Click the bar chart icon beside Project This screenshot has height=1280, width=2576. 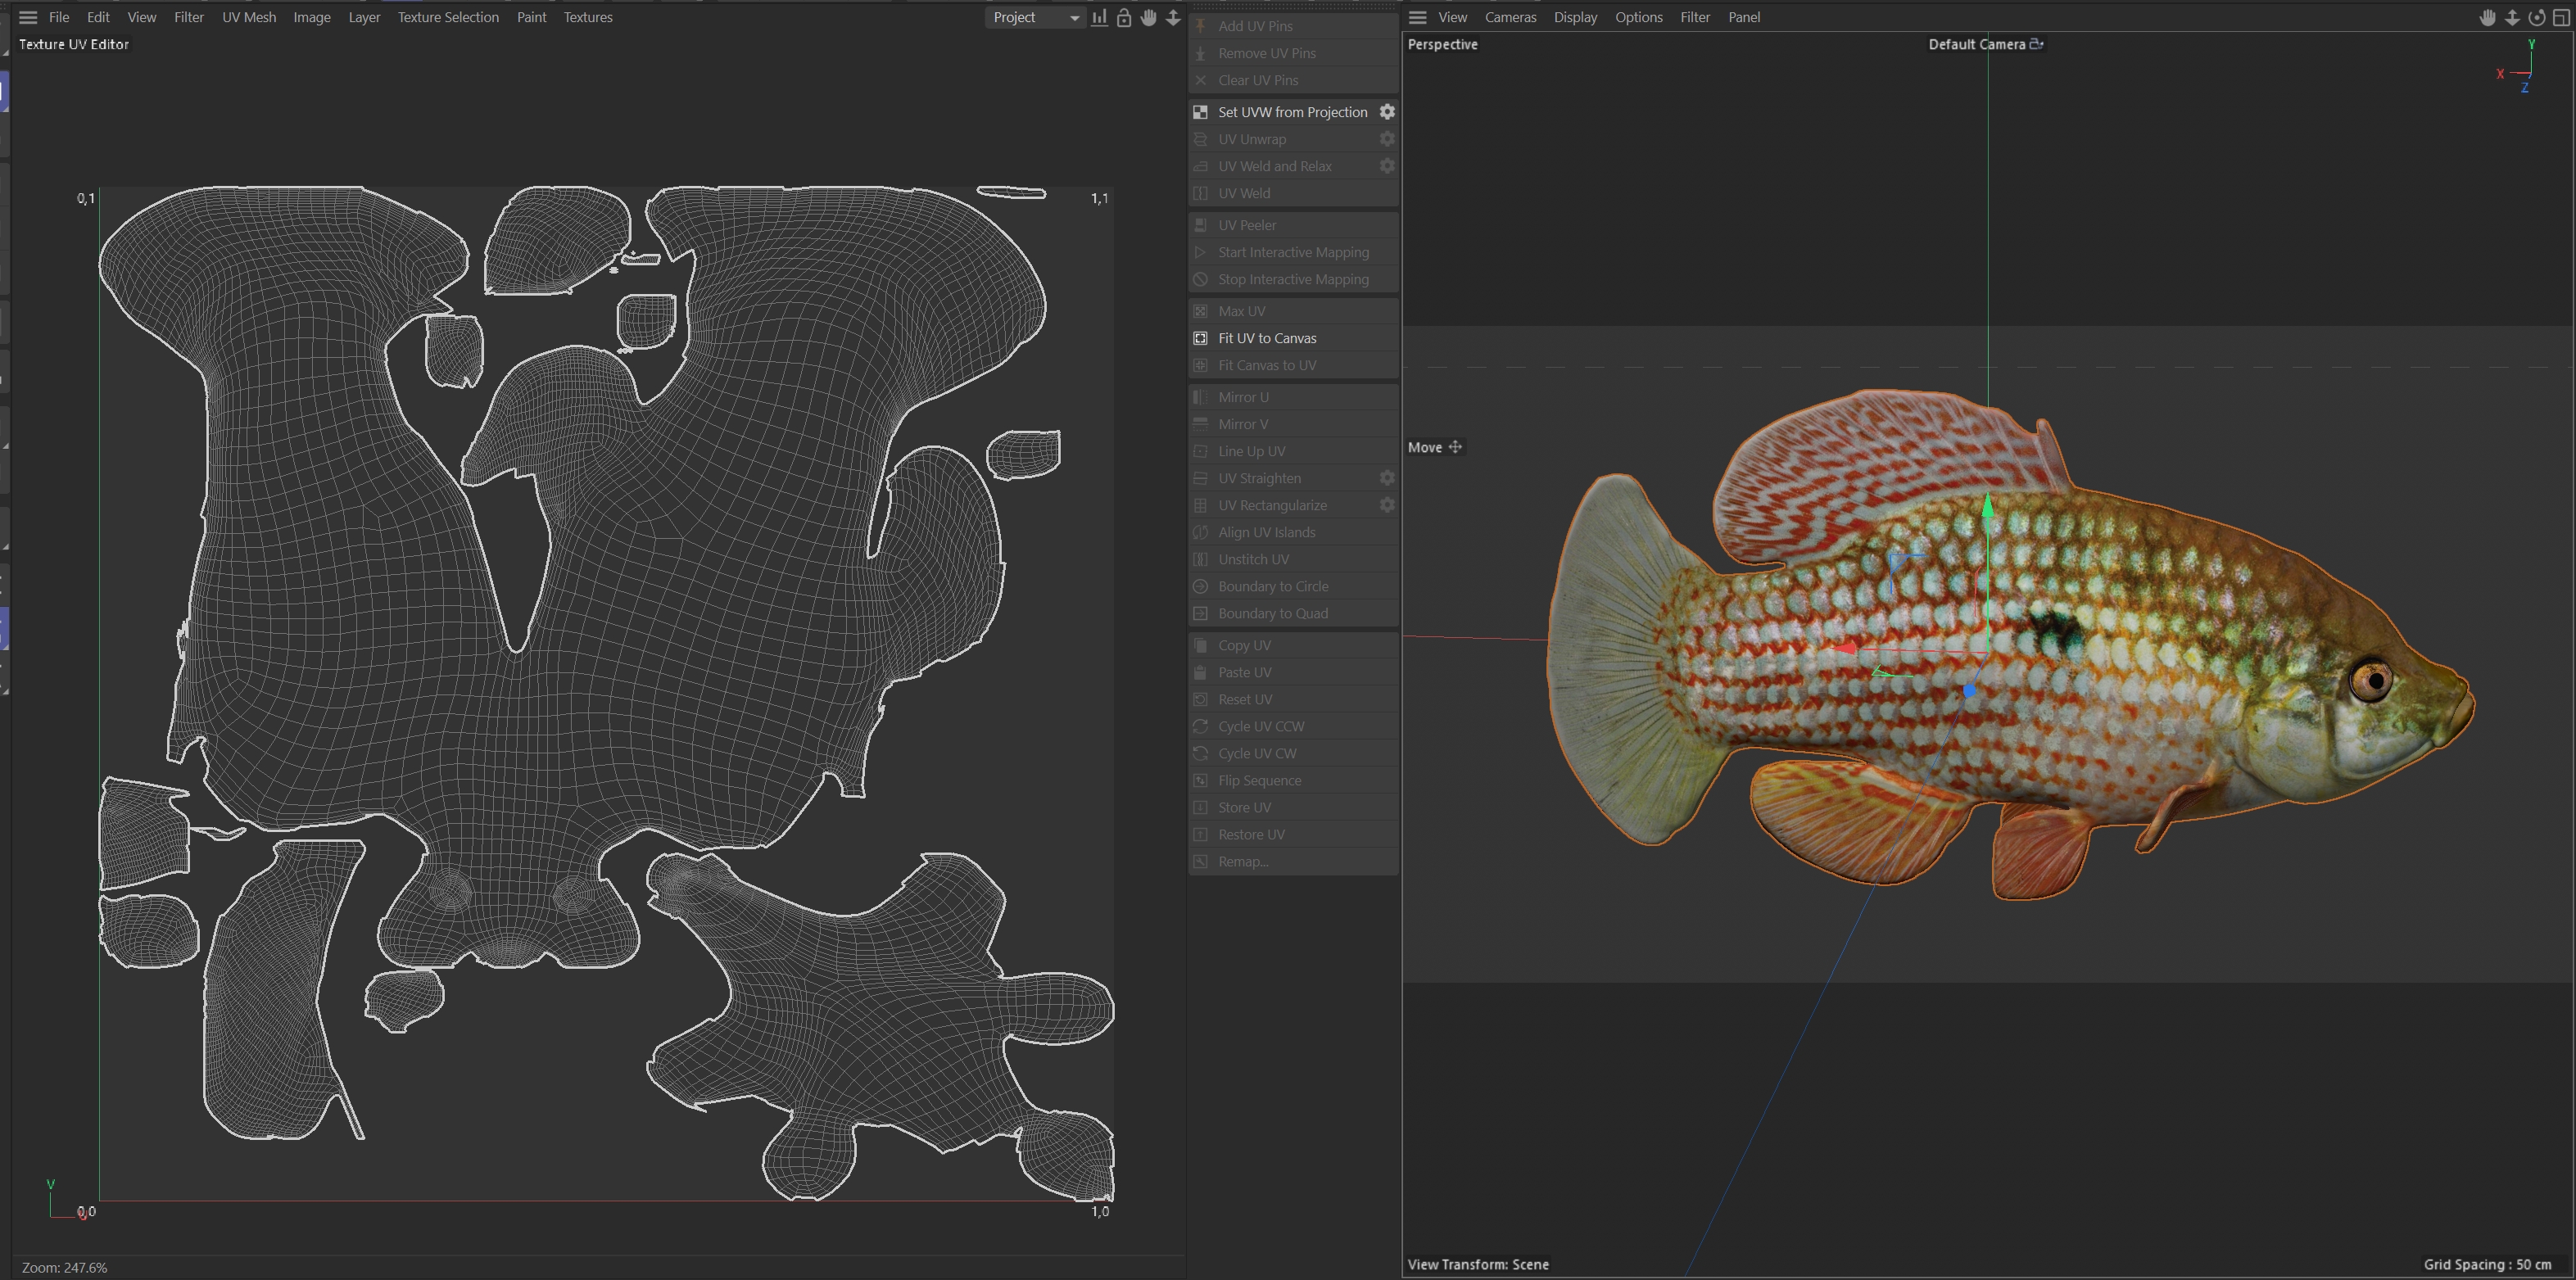pos(1099,17)
